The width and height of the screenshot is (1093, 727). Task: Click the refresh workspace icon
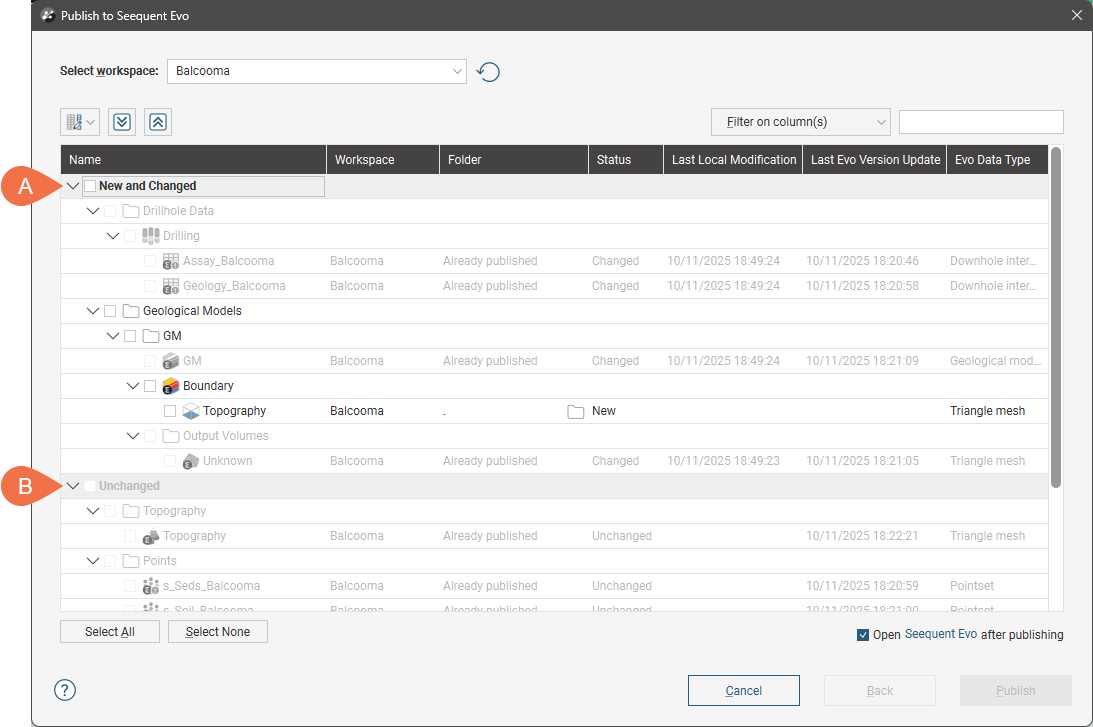(x=488, y=72)
